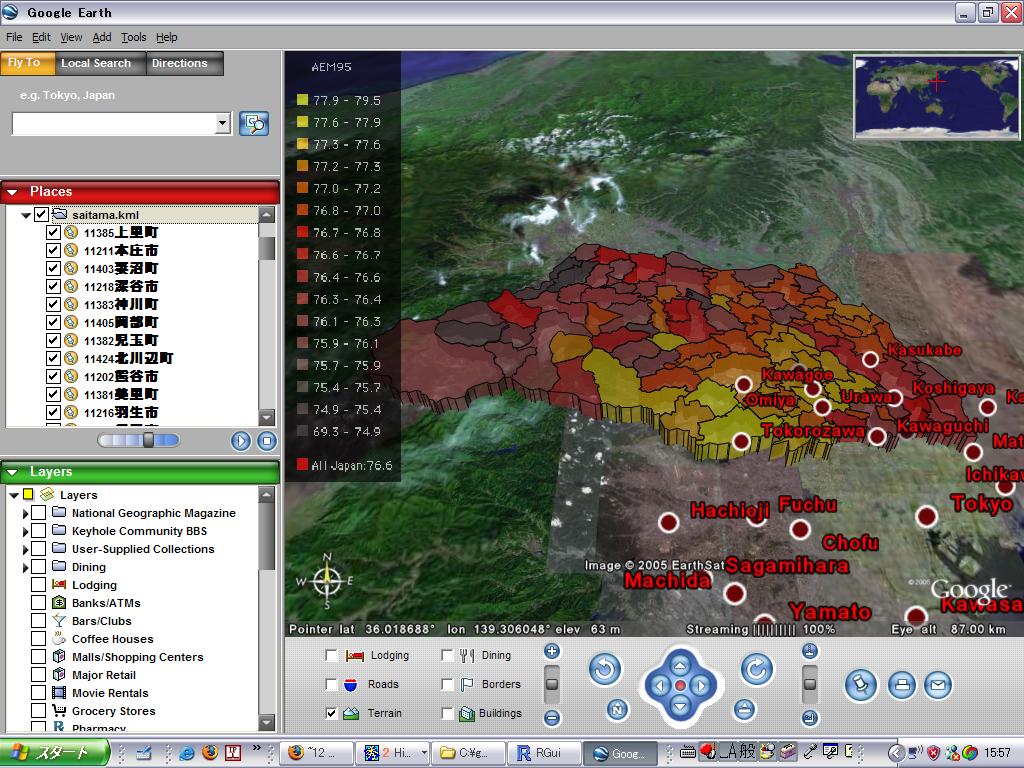Click the round button below the tilt slider
1024x768 pixels.
tap(810, 718)
